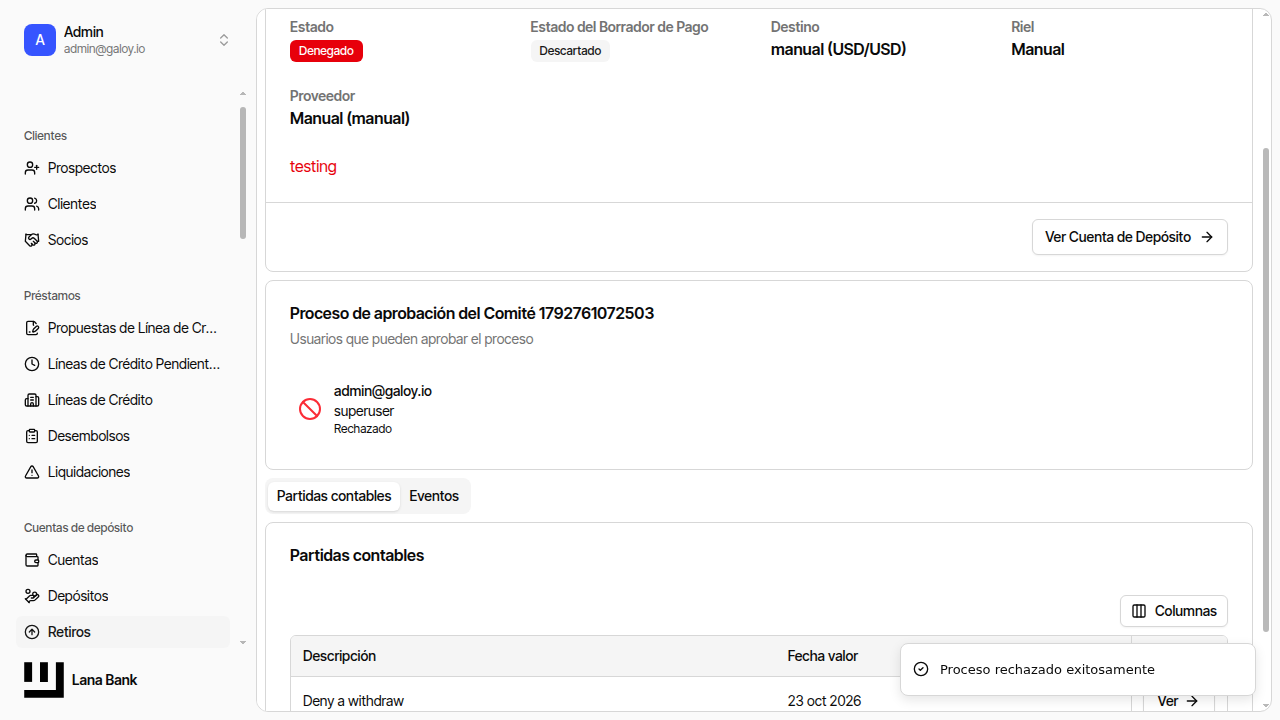Click the 'Manual (manual)' provider value
Viewport: 1280px width, 720px height.
(350, 118)
